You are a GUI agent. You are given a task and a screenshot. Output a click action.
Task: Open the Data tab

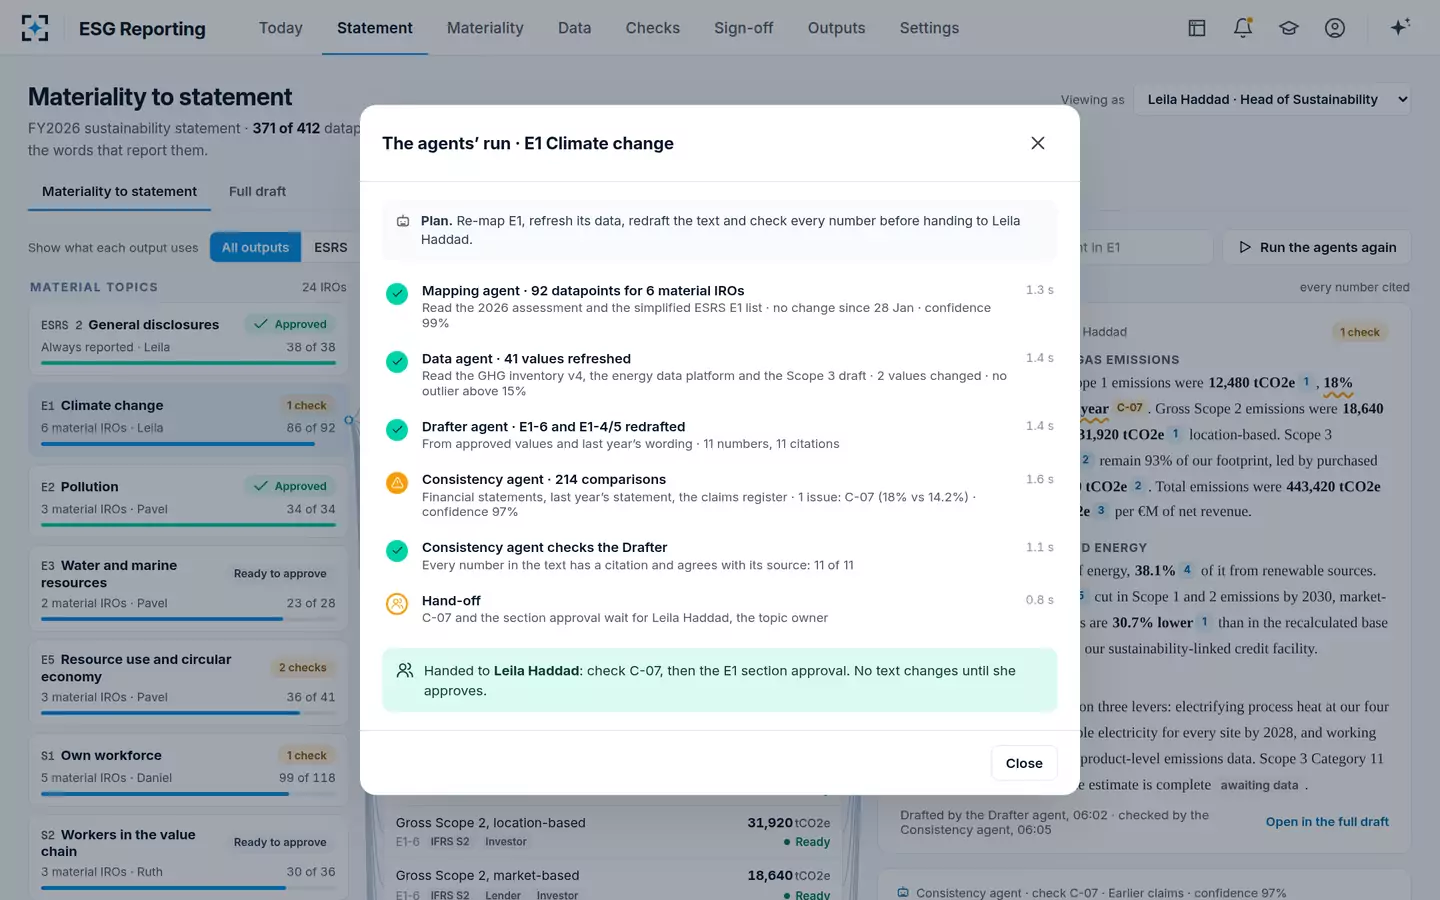(x=574, y=28)
